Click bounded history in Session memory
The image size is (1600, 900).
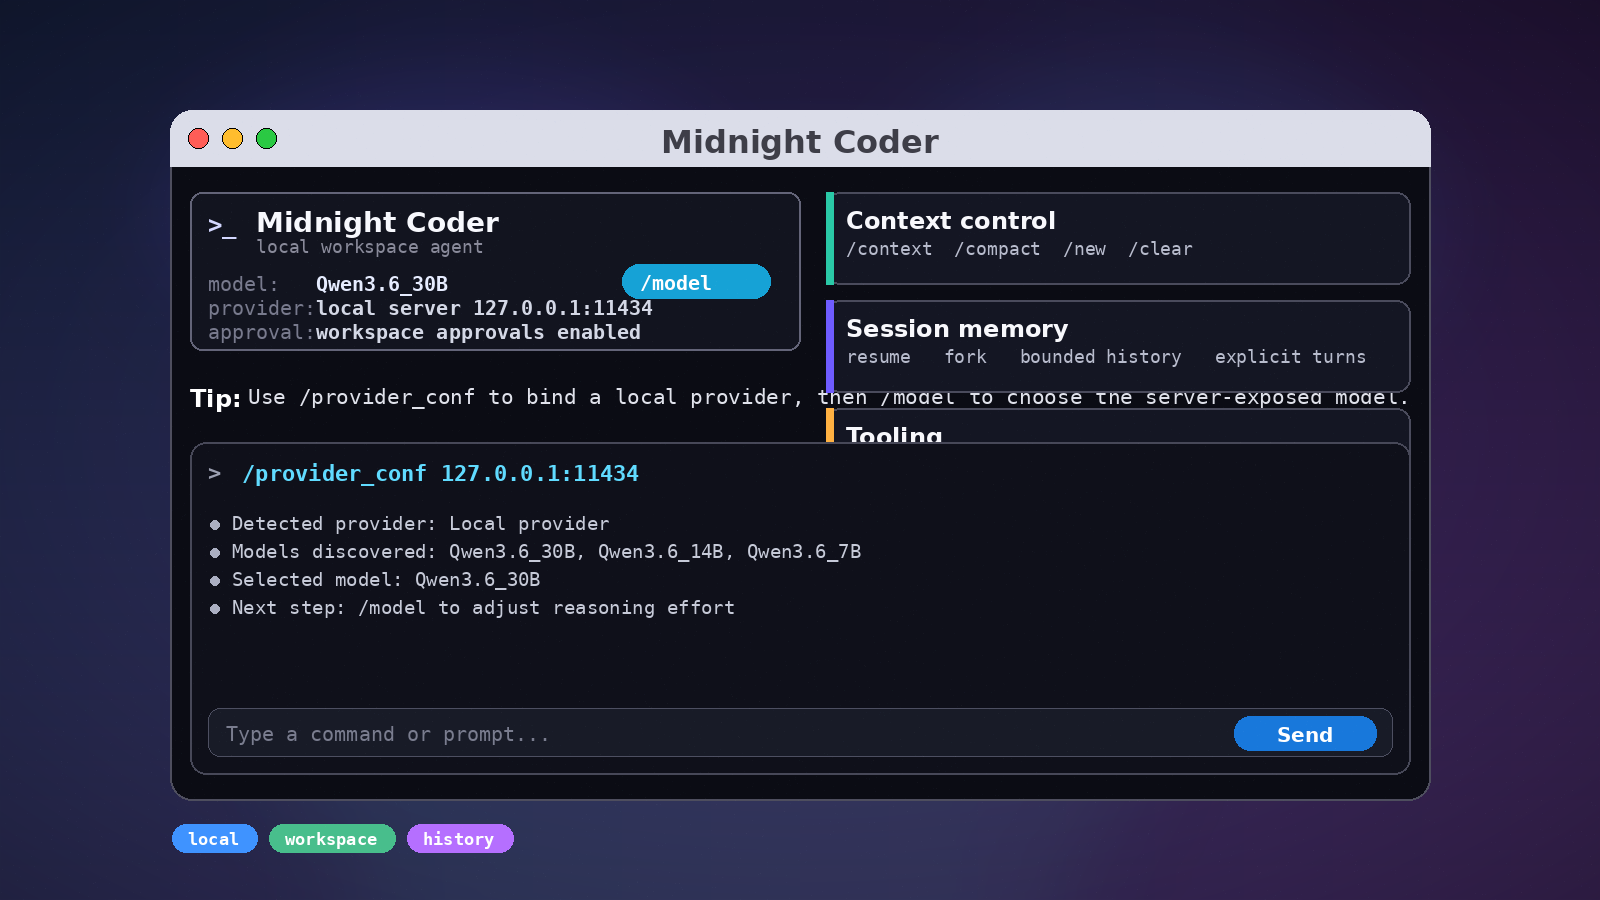1100,357
